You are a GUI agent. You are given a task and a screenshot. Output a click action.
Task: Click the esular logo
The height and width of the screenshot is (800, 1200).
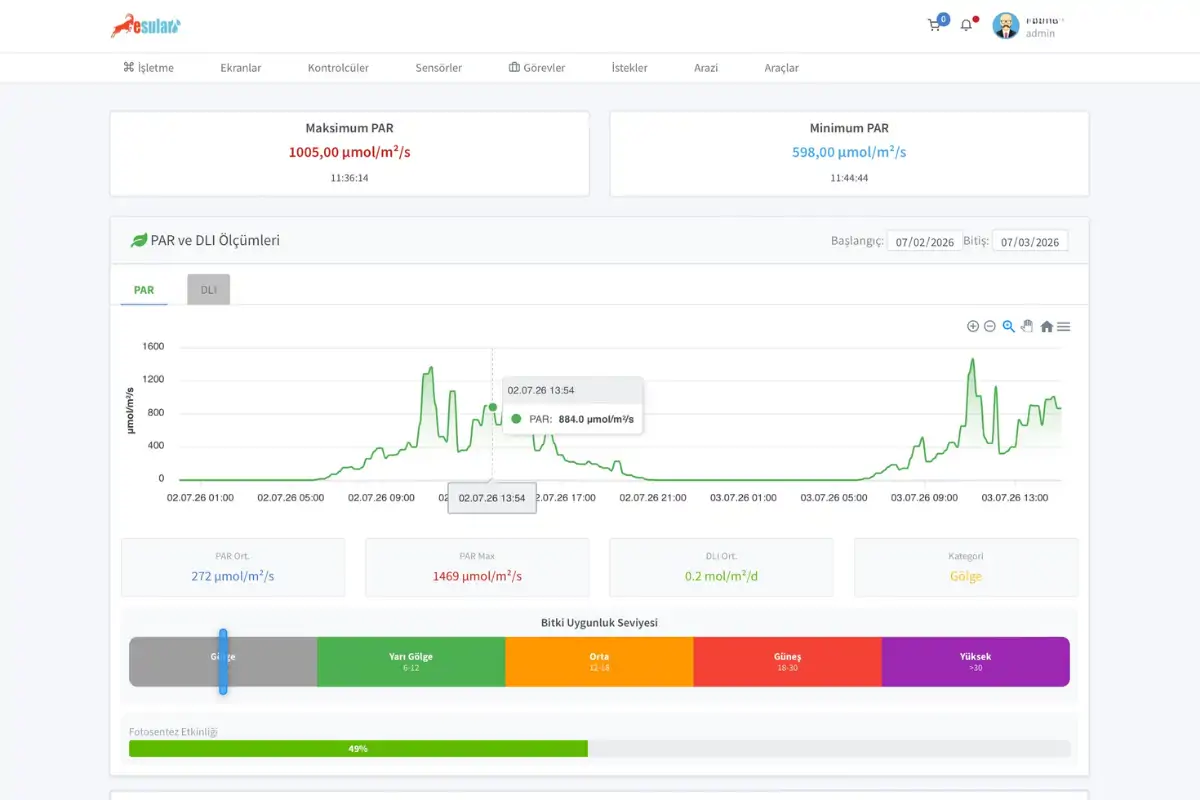tap(146, 26)
